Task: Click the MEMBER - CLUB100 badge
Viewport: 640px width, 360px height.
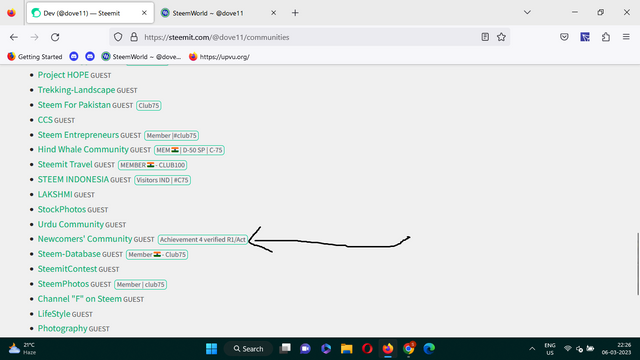Action: click(153, 165)
